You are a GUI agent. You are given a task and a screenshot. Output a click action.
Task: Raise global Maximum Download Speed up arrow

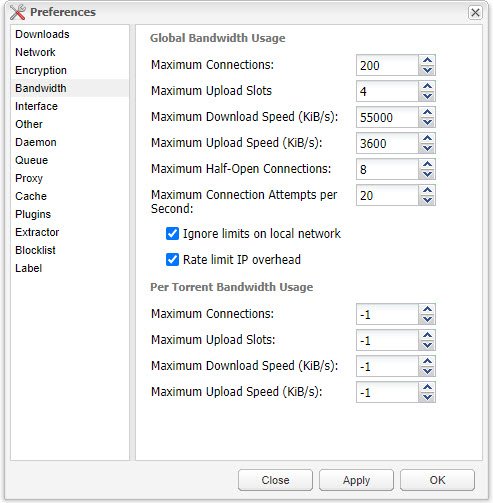click(427, 112)
